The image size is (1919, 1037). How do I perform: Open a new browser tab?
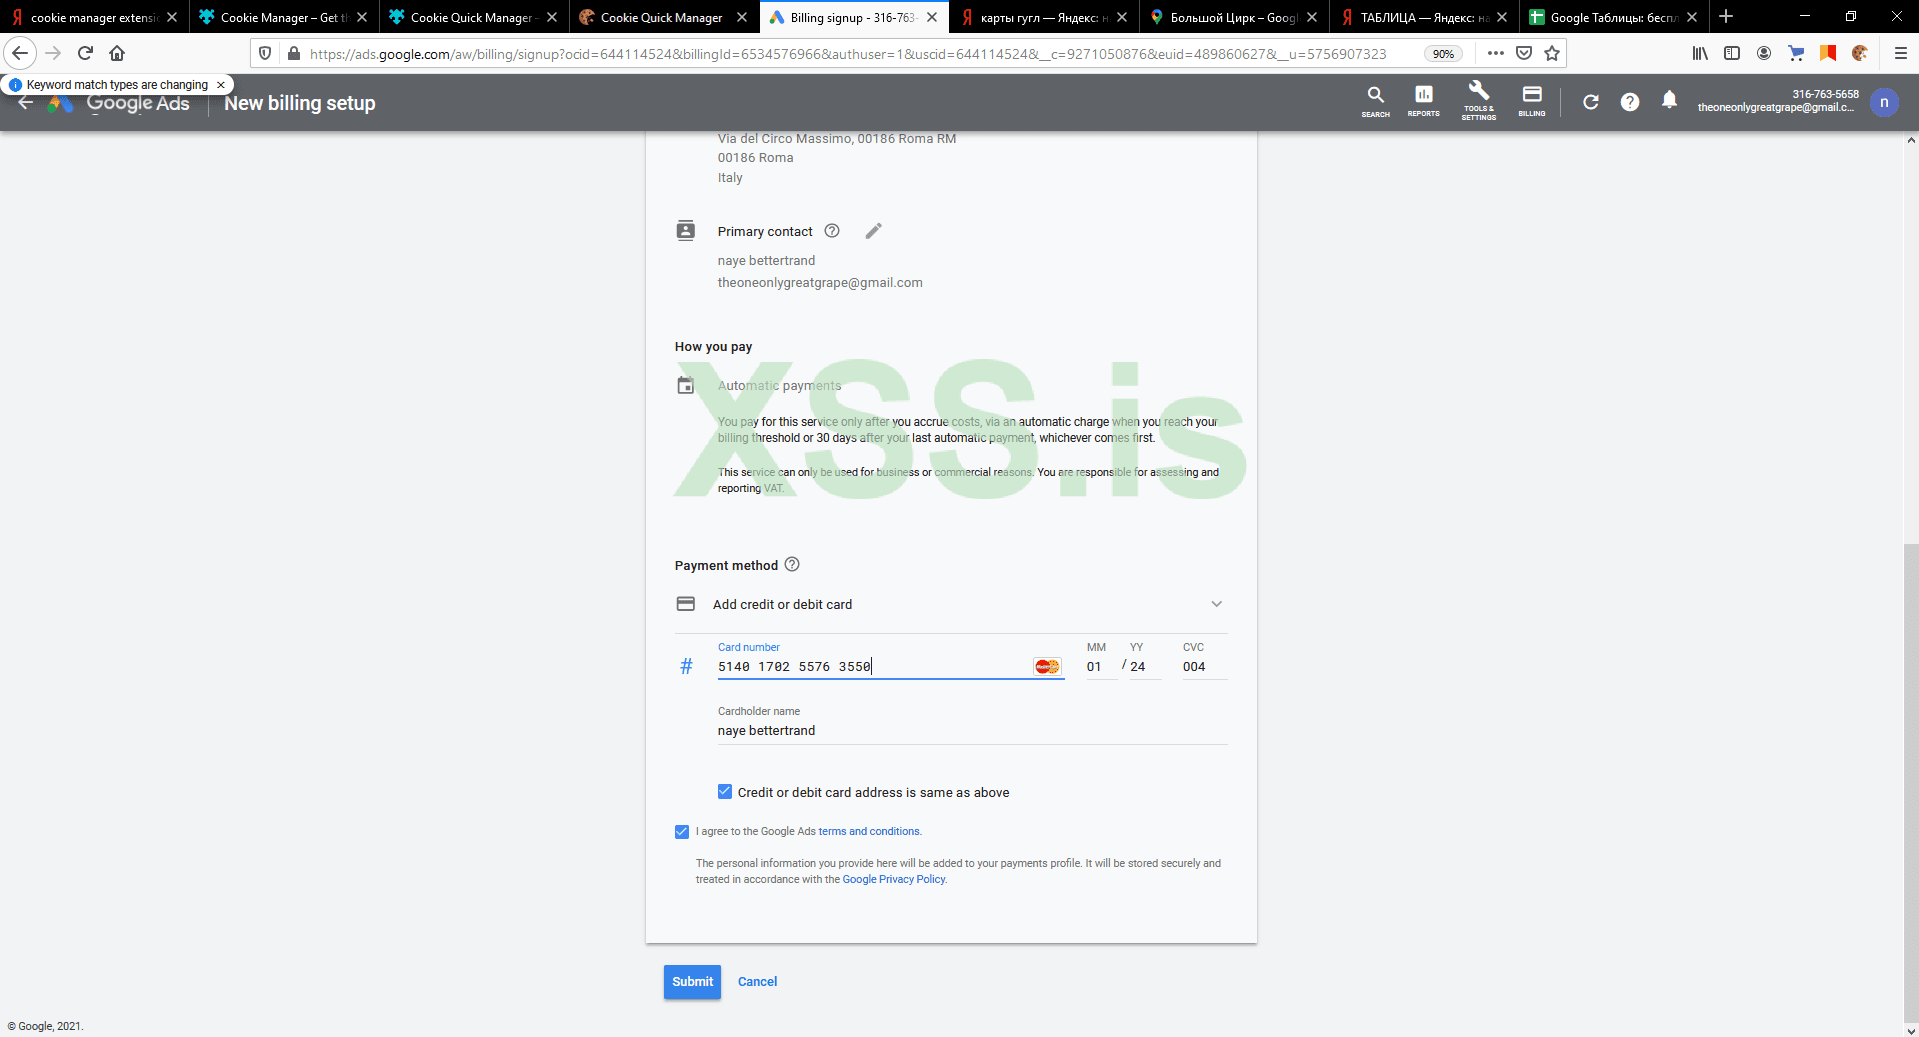click(x=1726, y=17)
